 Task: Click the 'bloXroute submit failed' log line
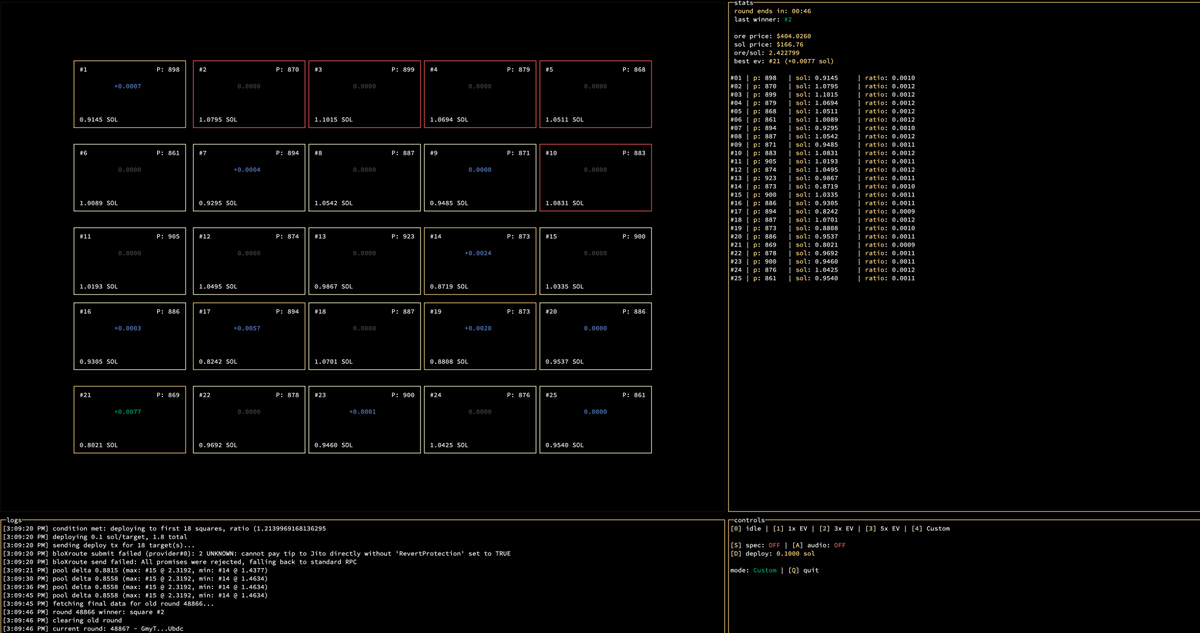(257, 553)
